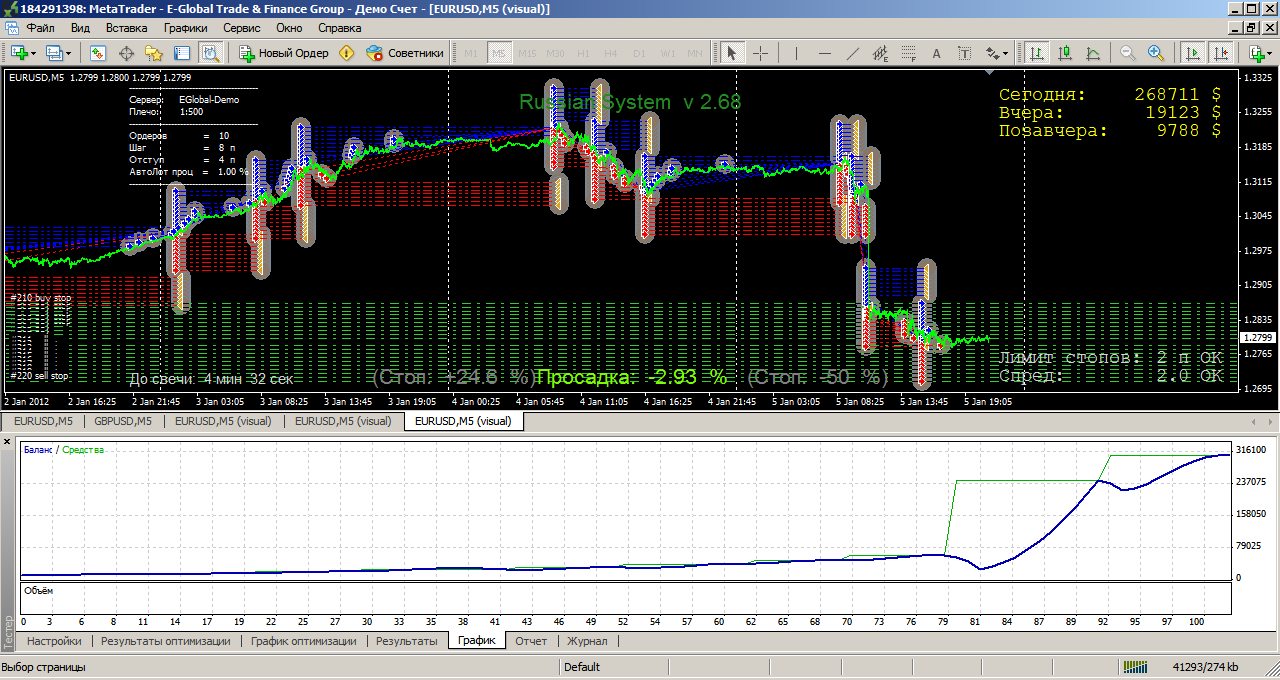This screenshot has width=1280, height=680.
Task: Open the Журнал tab
Action: (587, 641)
